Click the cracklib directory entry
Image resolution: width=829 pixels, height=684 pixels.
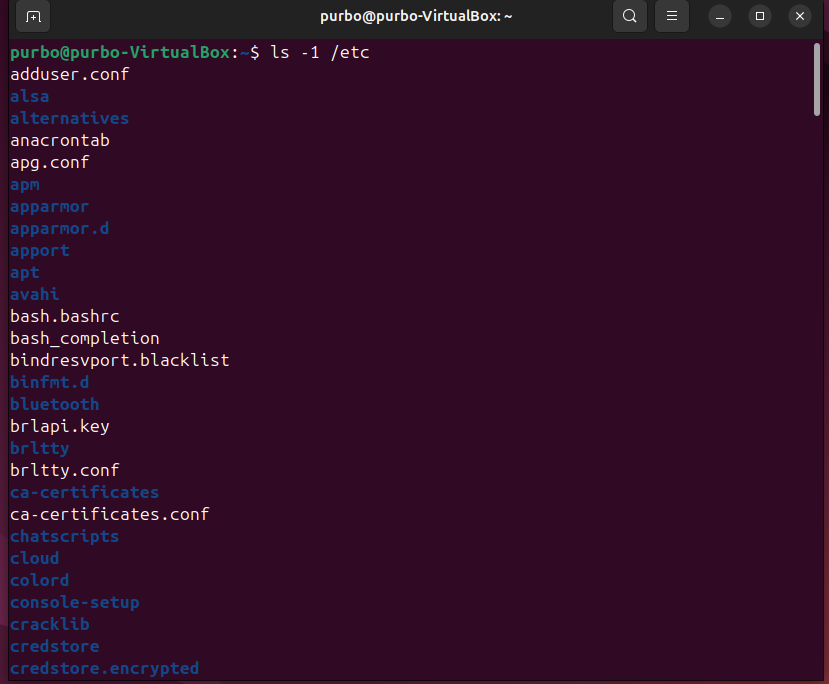point(50,625)
